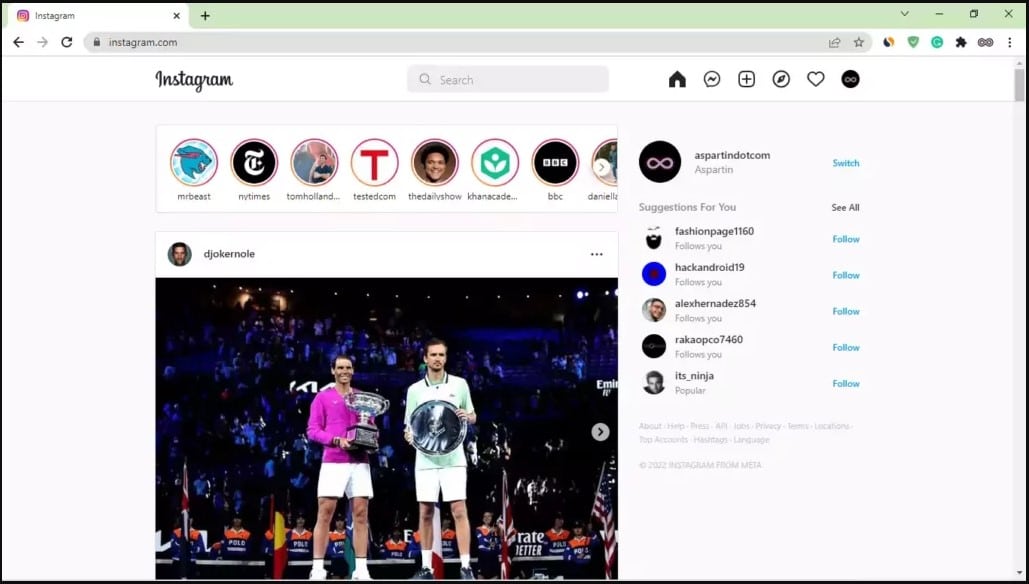
Task: Advance to next photo in post
Action: (x=600, y=432)
